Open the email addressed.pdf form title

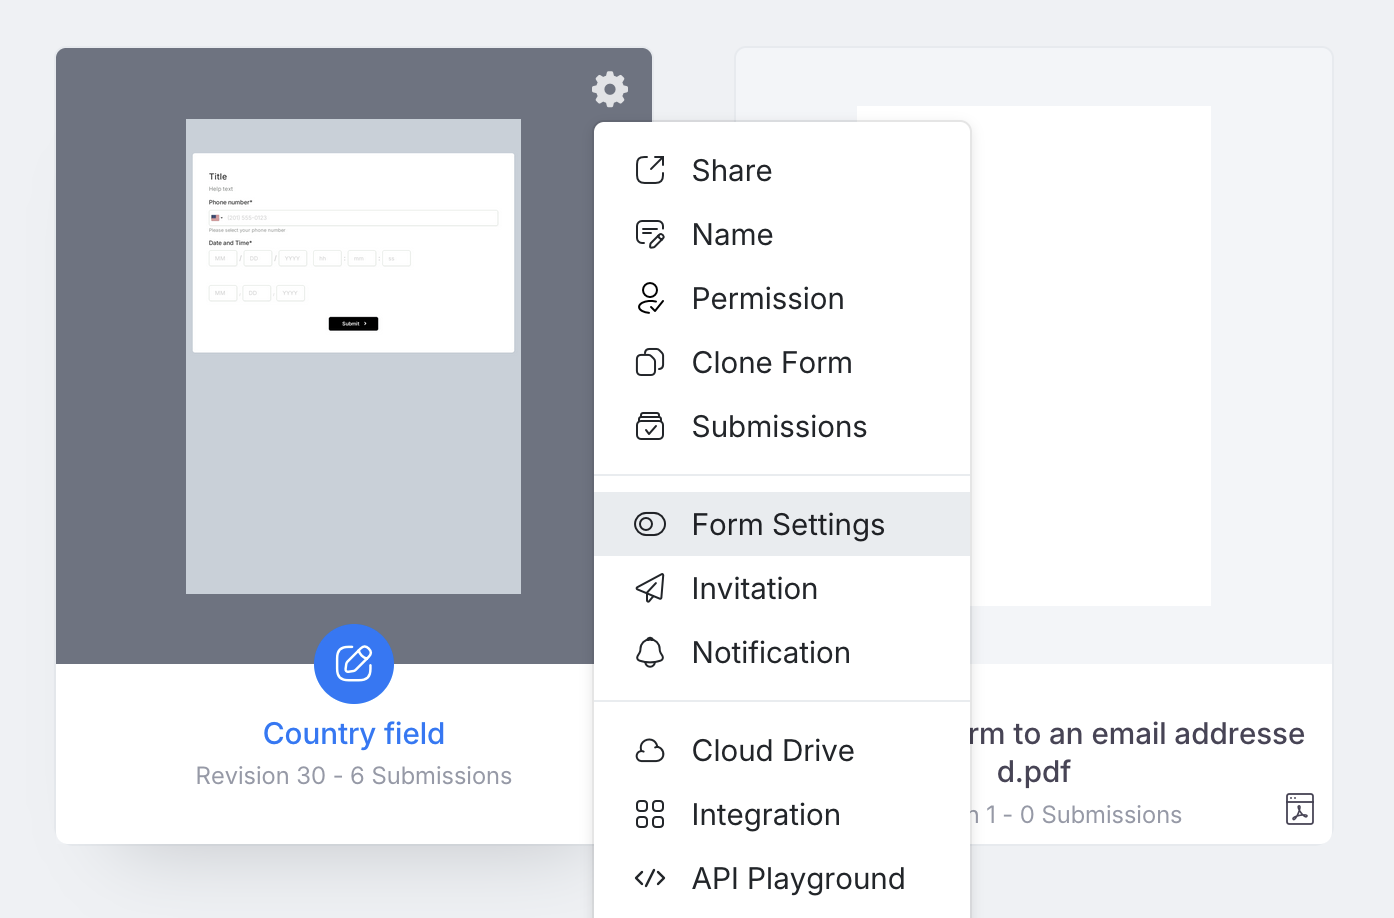(1134, 752)
